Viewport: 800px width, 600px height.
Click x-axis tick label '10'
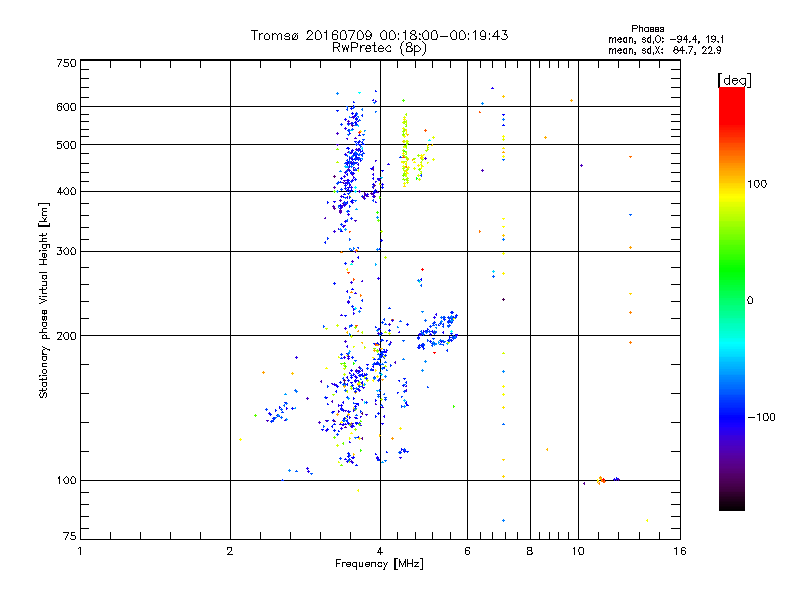[x=578, y=551]
